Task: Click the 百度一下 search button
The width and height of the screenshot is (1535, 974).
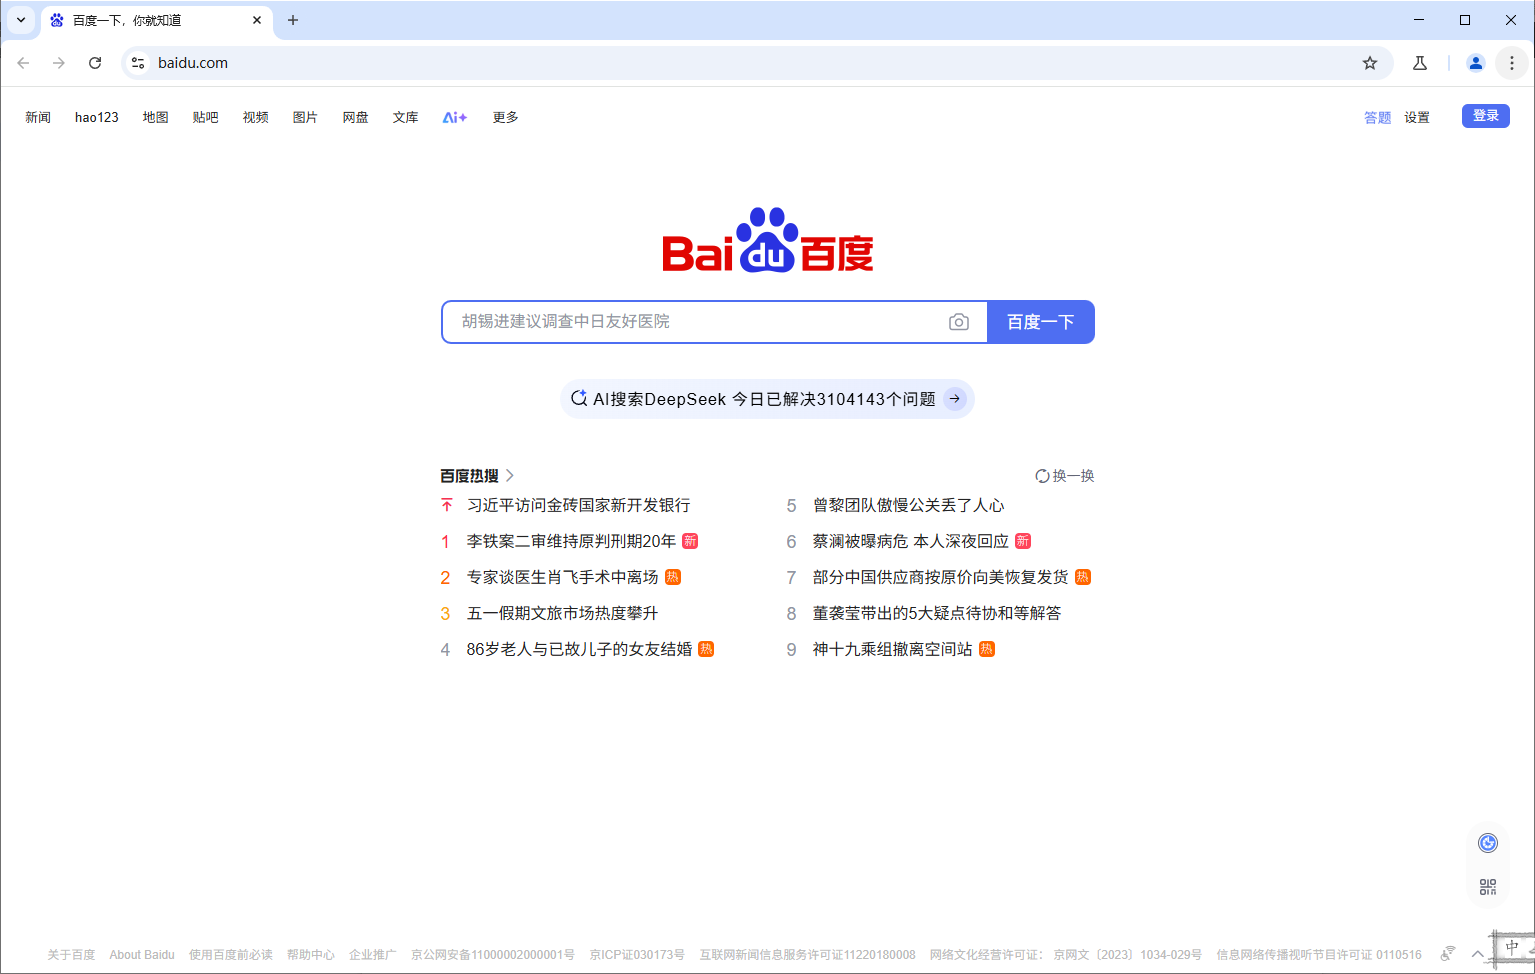Action: (1041, 322)
